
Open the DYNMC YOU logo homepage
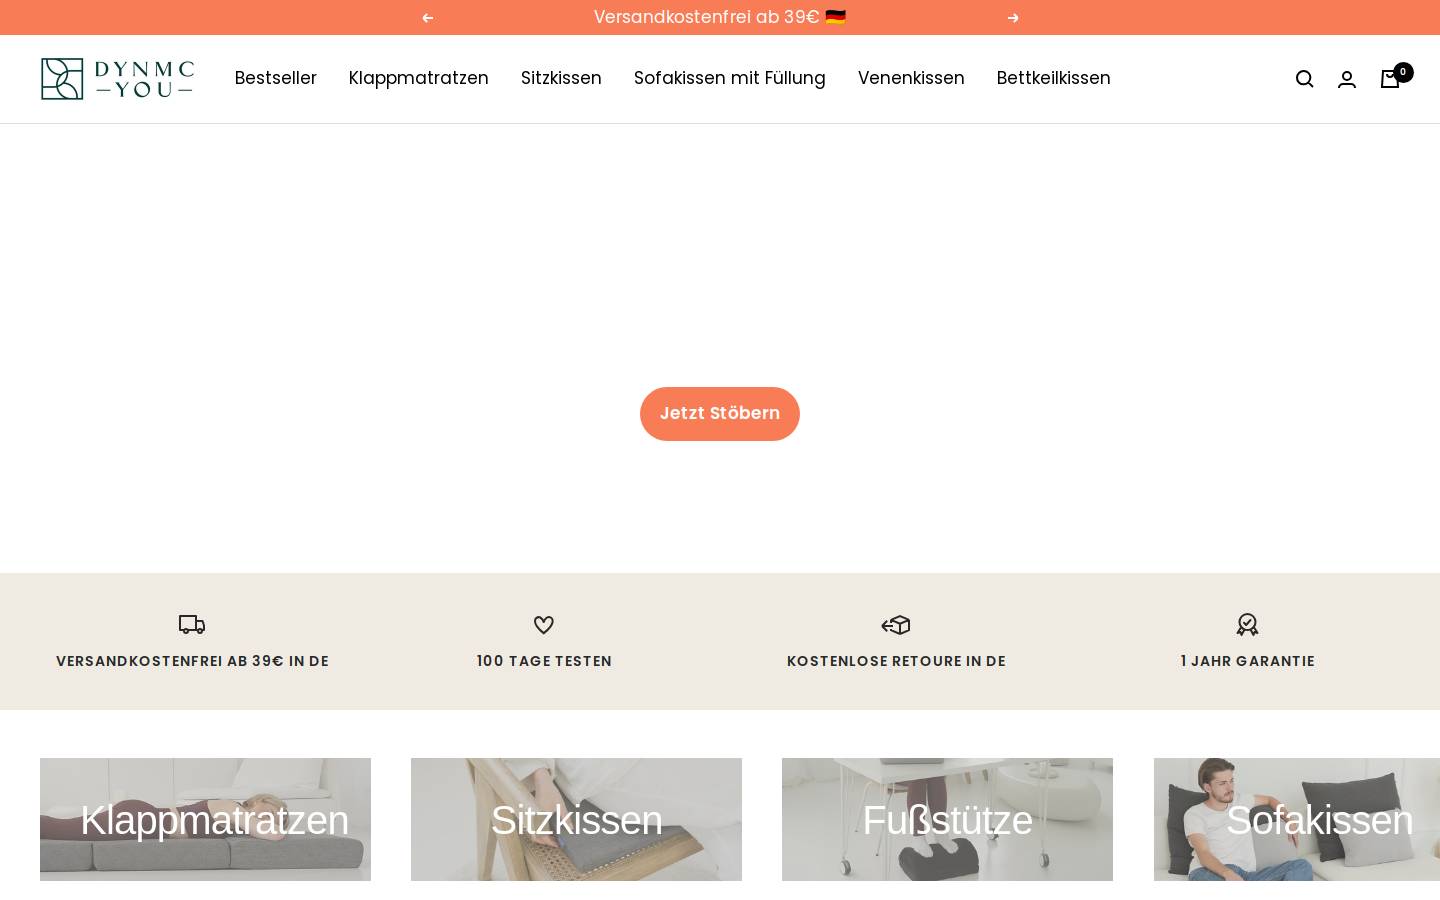tap(117, 79)
